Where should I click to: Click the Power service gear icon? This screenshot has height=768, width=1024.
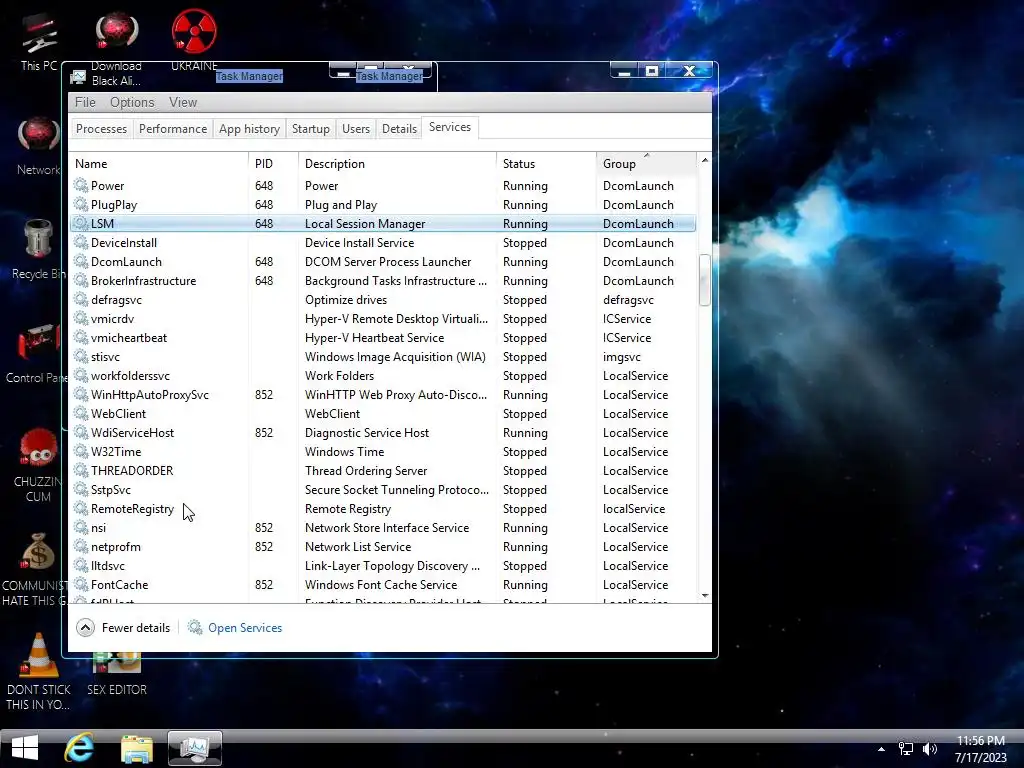[80, 185]
